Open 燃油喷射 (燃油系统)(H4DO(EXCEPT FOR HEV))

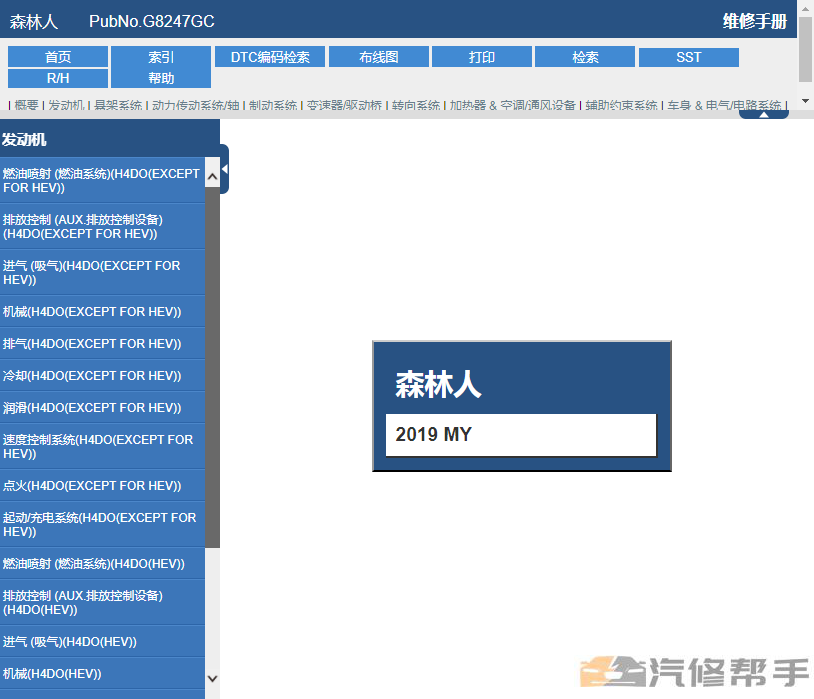102,180
